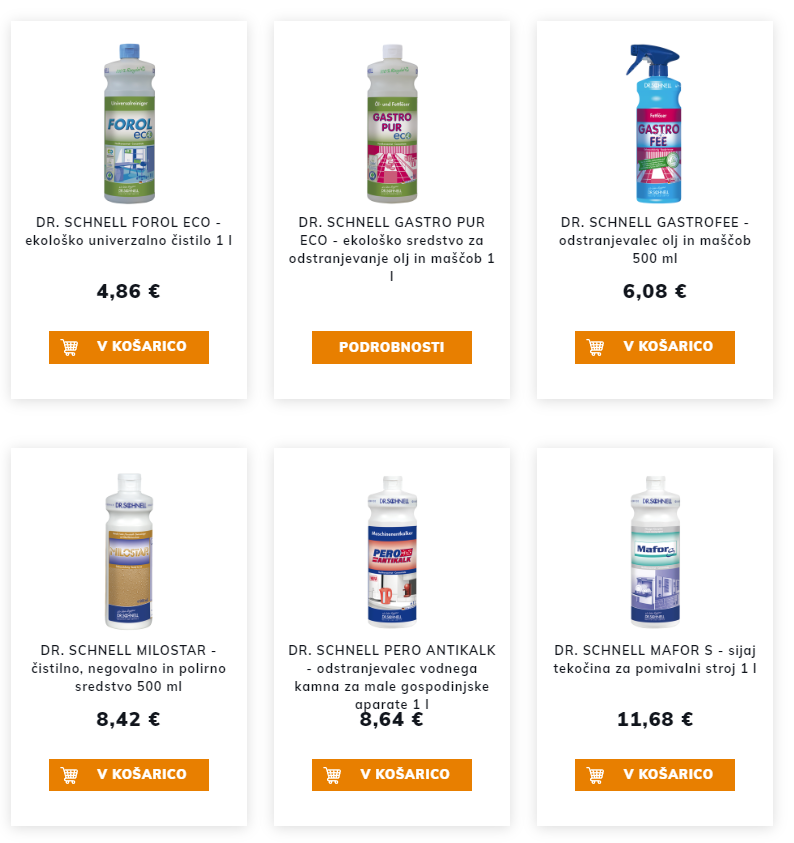Open Gastro Pur Eco details with Podrobnosti

pyautogui.click(x=391, y=347)
